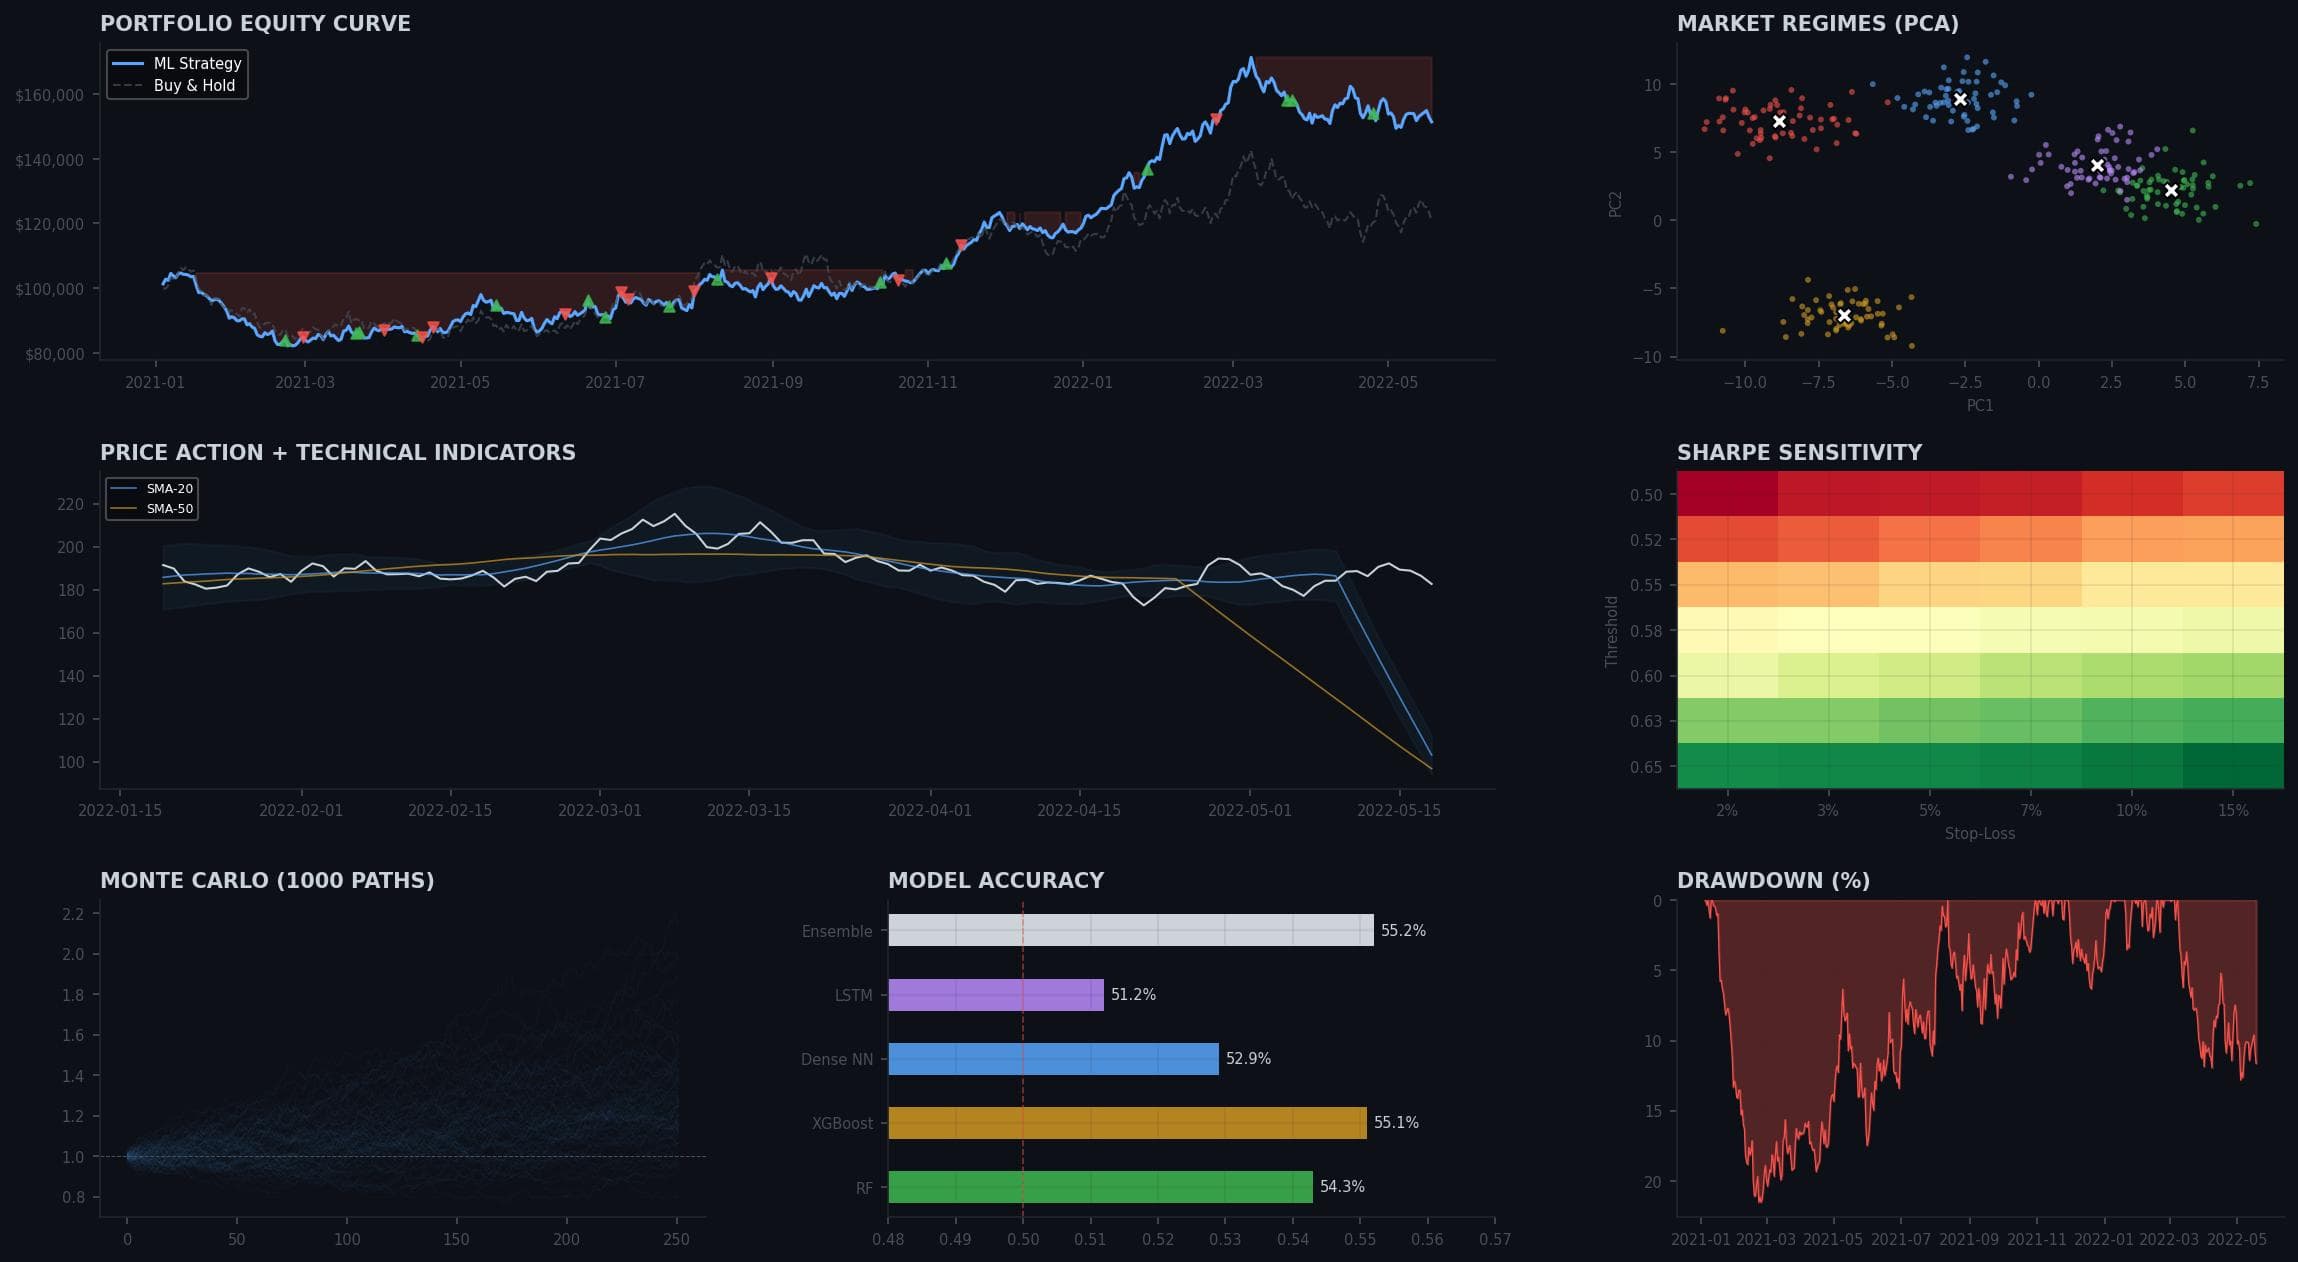Select the centroid X in the blue regime cluster
This screenshot has width=2298, height=1262.
tap(1962, 98)
